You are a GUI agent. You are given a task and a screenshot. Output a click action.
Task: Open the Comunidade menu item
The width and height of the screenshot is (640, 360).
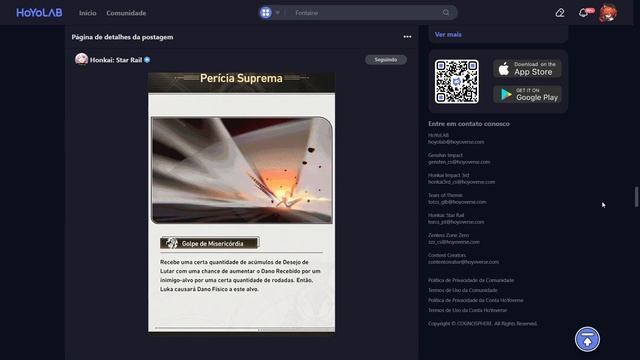point(126,13)
